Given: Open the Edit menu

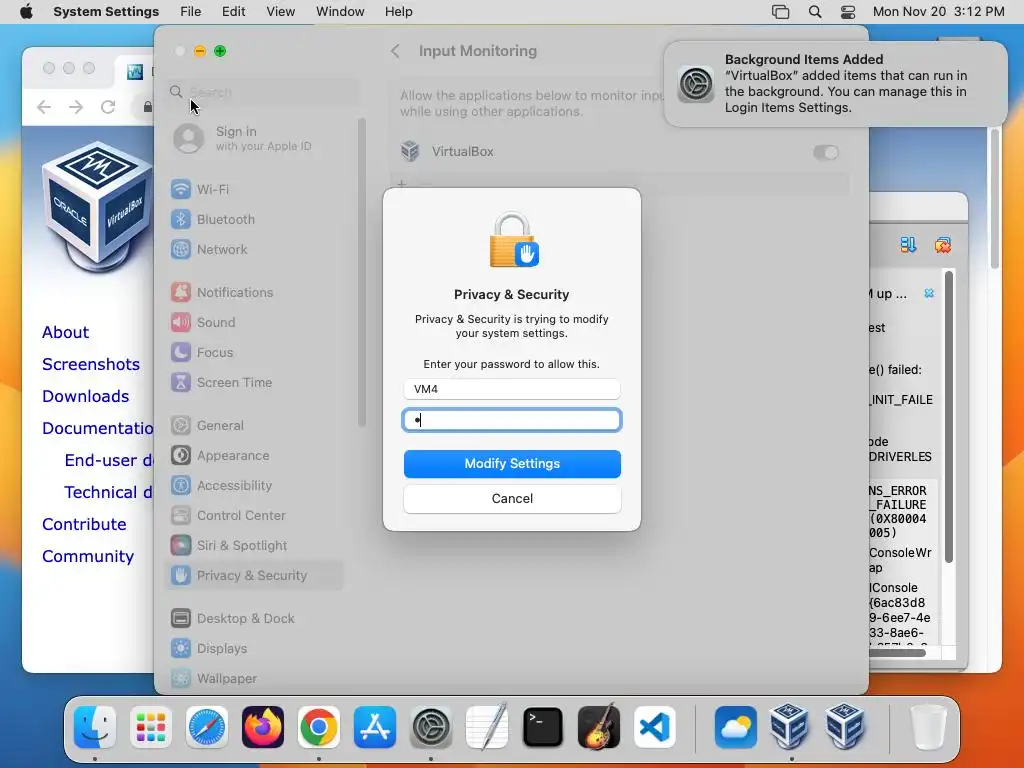Looking at the screenshot, I should pyautogui.click(x=233, y=12).
